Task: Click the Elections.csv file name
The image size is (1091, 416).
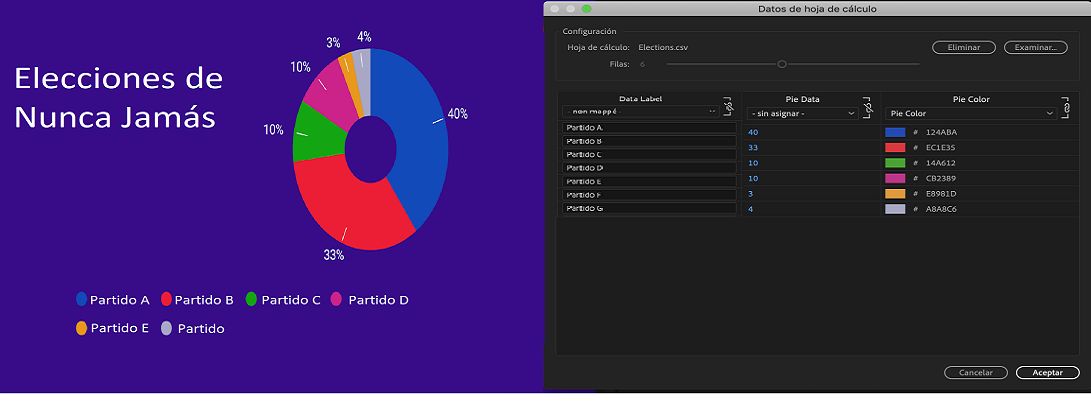Action: click(663, 47)
